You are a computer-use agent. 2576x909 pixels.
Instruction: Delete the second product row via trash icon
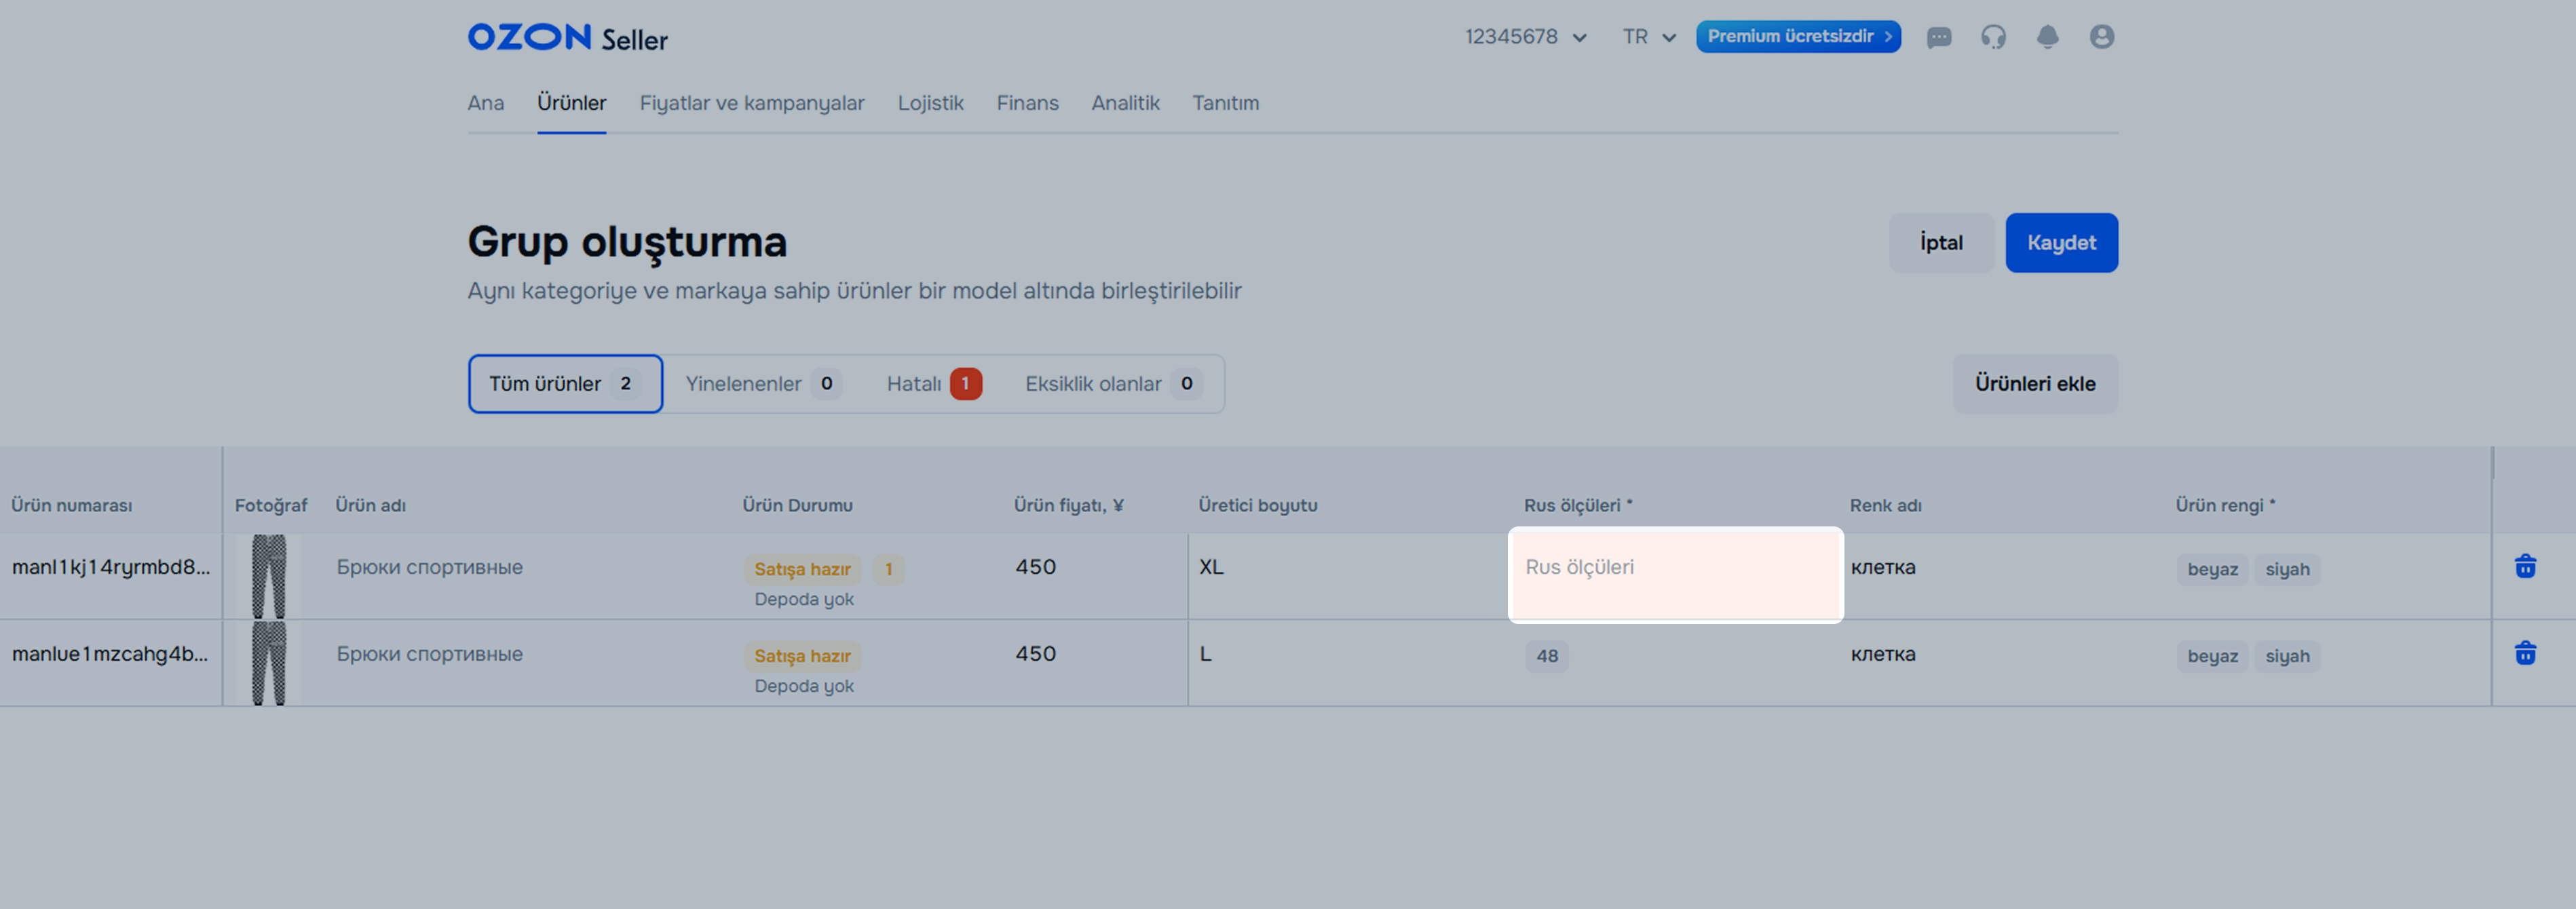(2524, 653)
